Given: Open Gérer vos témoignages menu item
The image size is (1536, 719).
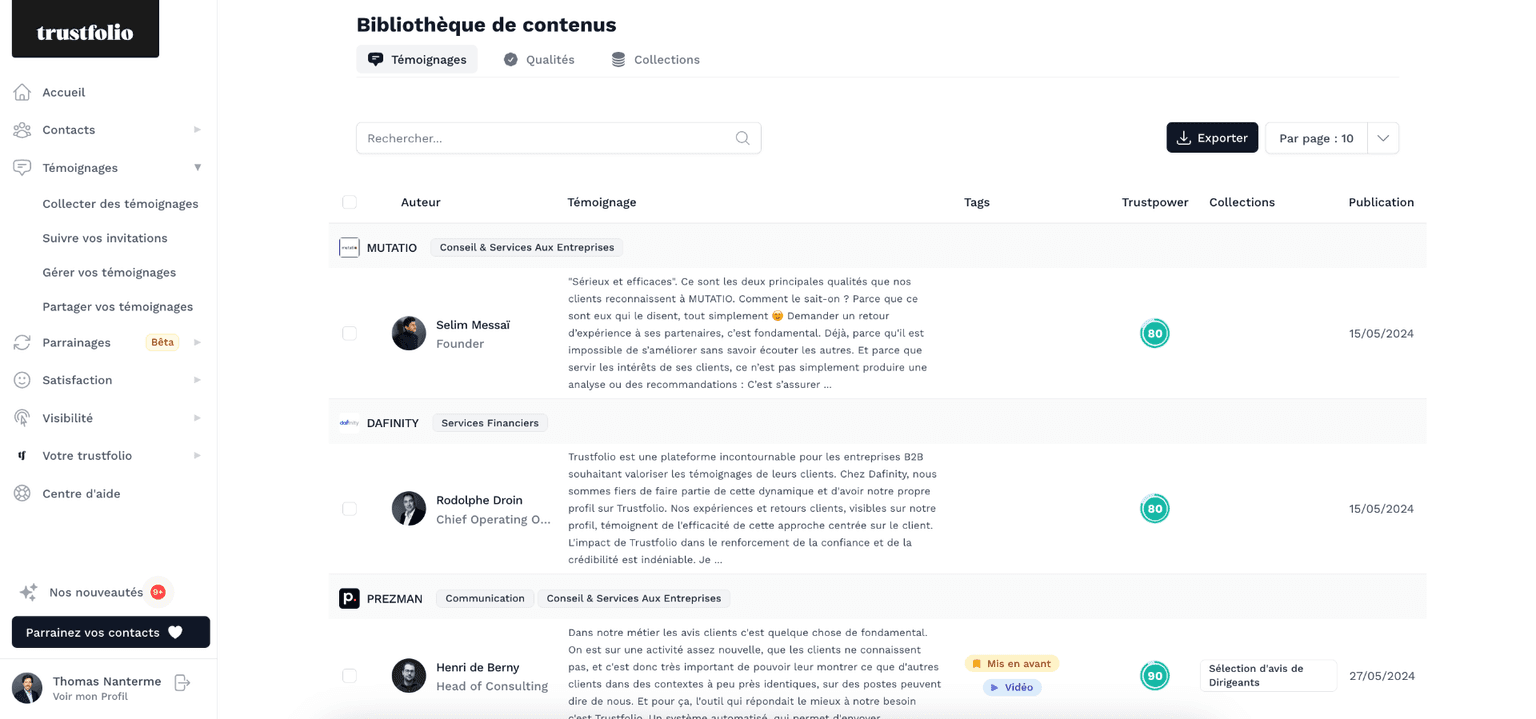Looking at the screenshot, I should (x=109, y=272).
